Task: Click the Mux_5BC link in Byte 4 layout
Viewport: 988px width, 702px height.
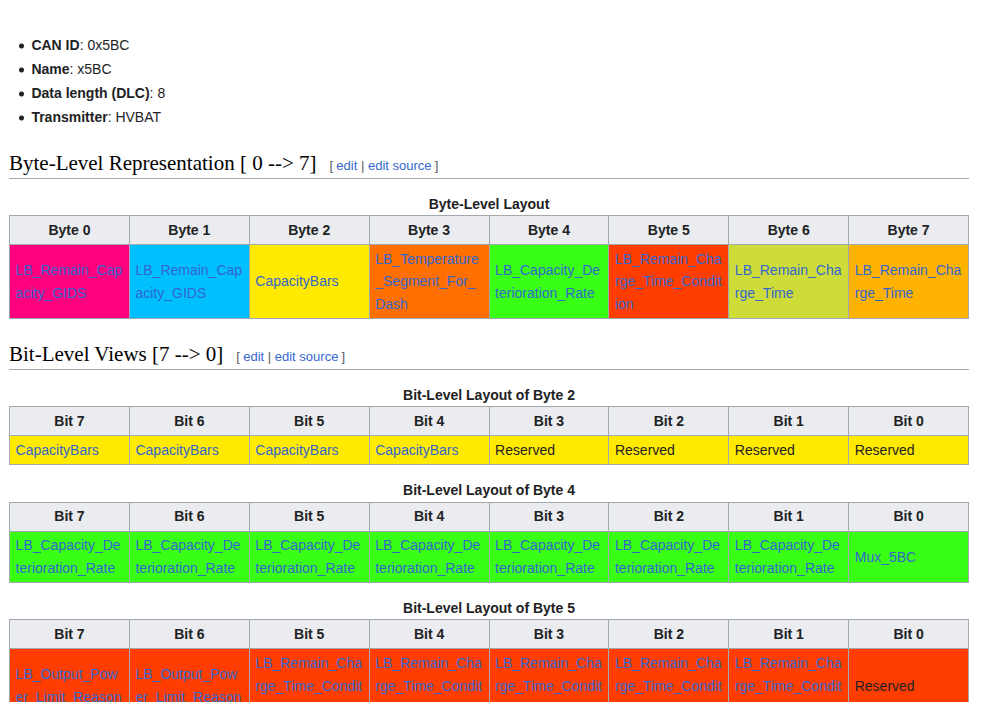Action: coord(885,557)
